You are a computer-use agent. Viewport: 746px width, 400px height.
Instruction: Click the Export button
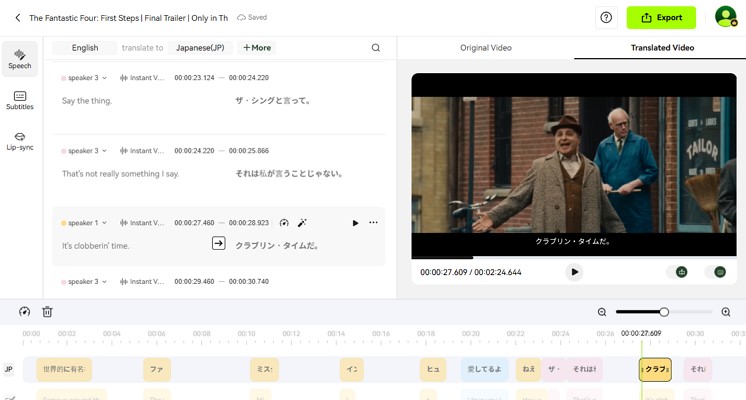click(x=661, y=18)
